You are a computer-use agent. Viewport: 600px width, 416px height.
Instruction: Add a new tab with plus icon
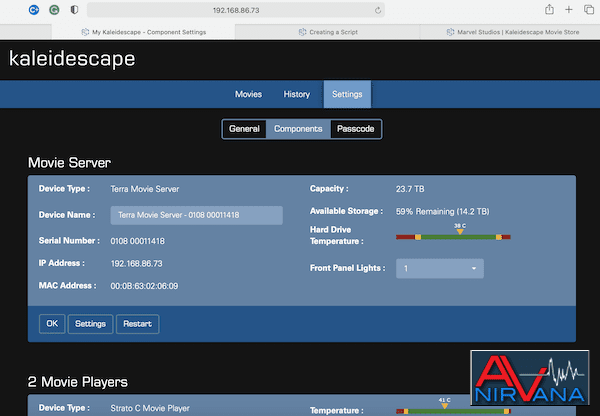click(569, 10)
